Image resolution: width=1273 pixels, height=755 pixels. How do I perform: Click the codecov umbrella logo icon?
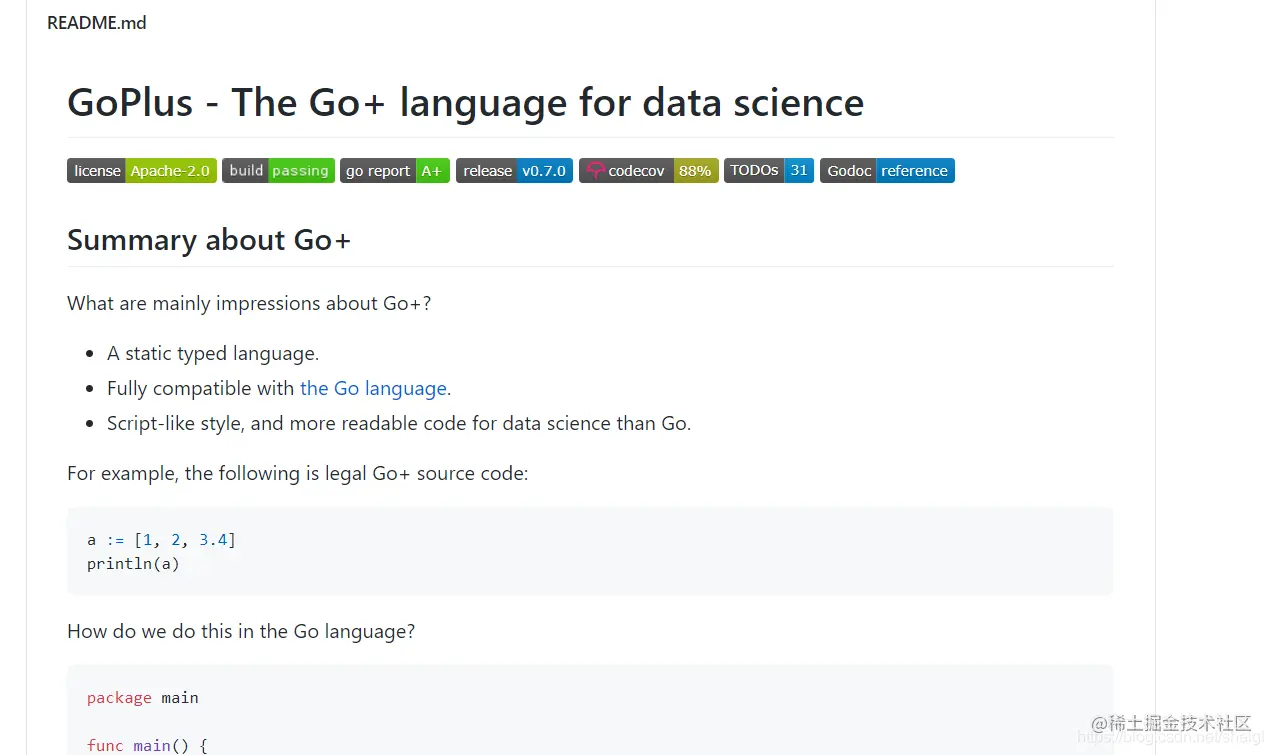click(595, 171)
